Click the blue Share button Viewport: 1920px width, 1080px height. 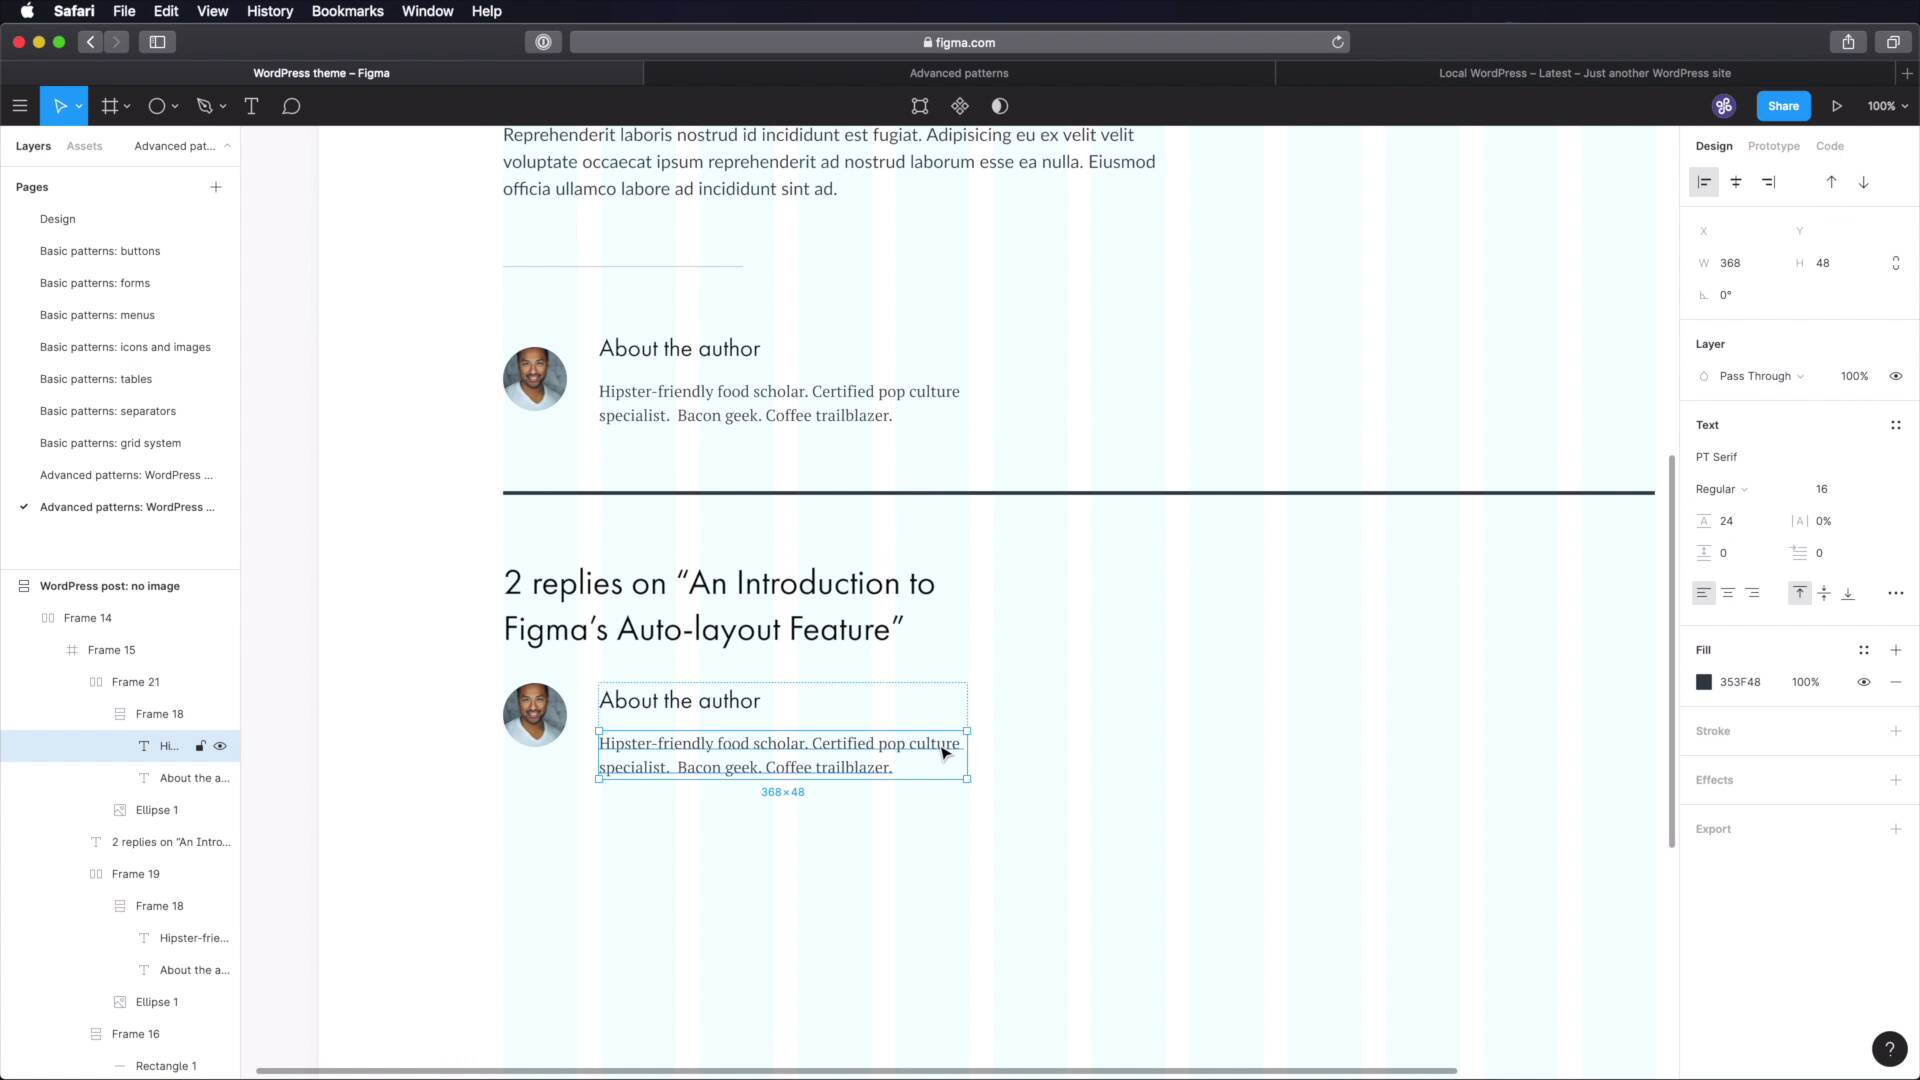pos(1783,106)
